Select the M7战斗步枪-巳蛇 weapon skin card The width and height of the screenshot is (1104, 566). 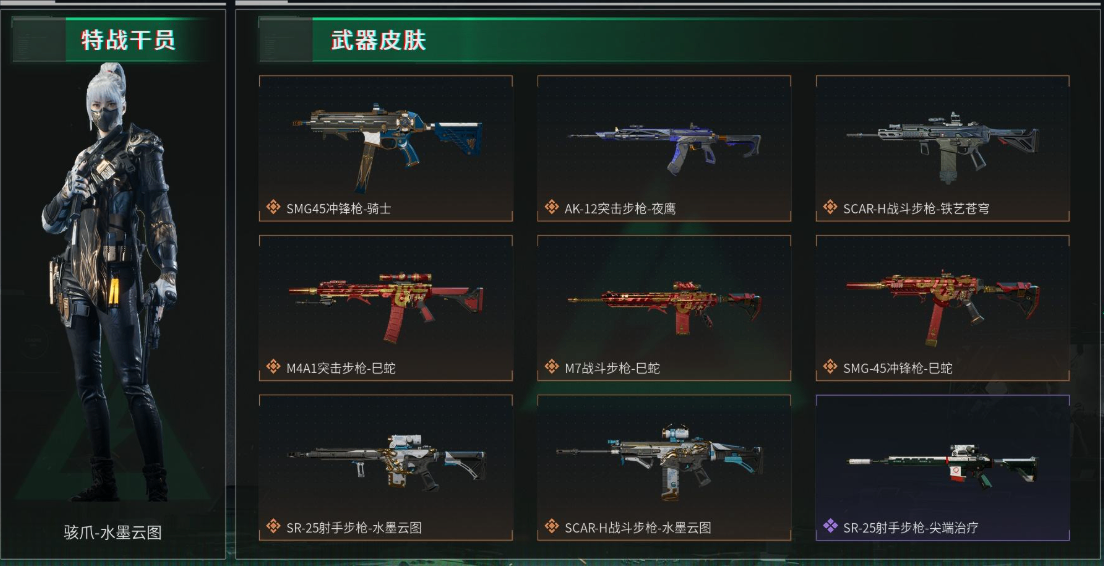(x=664, y=308)
